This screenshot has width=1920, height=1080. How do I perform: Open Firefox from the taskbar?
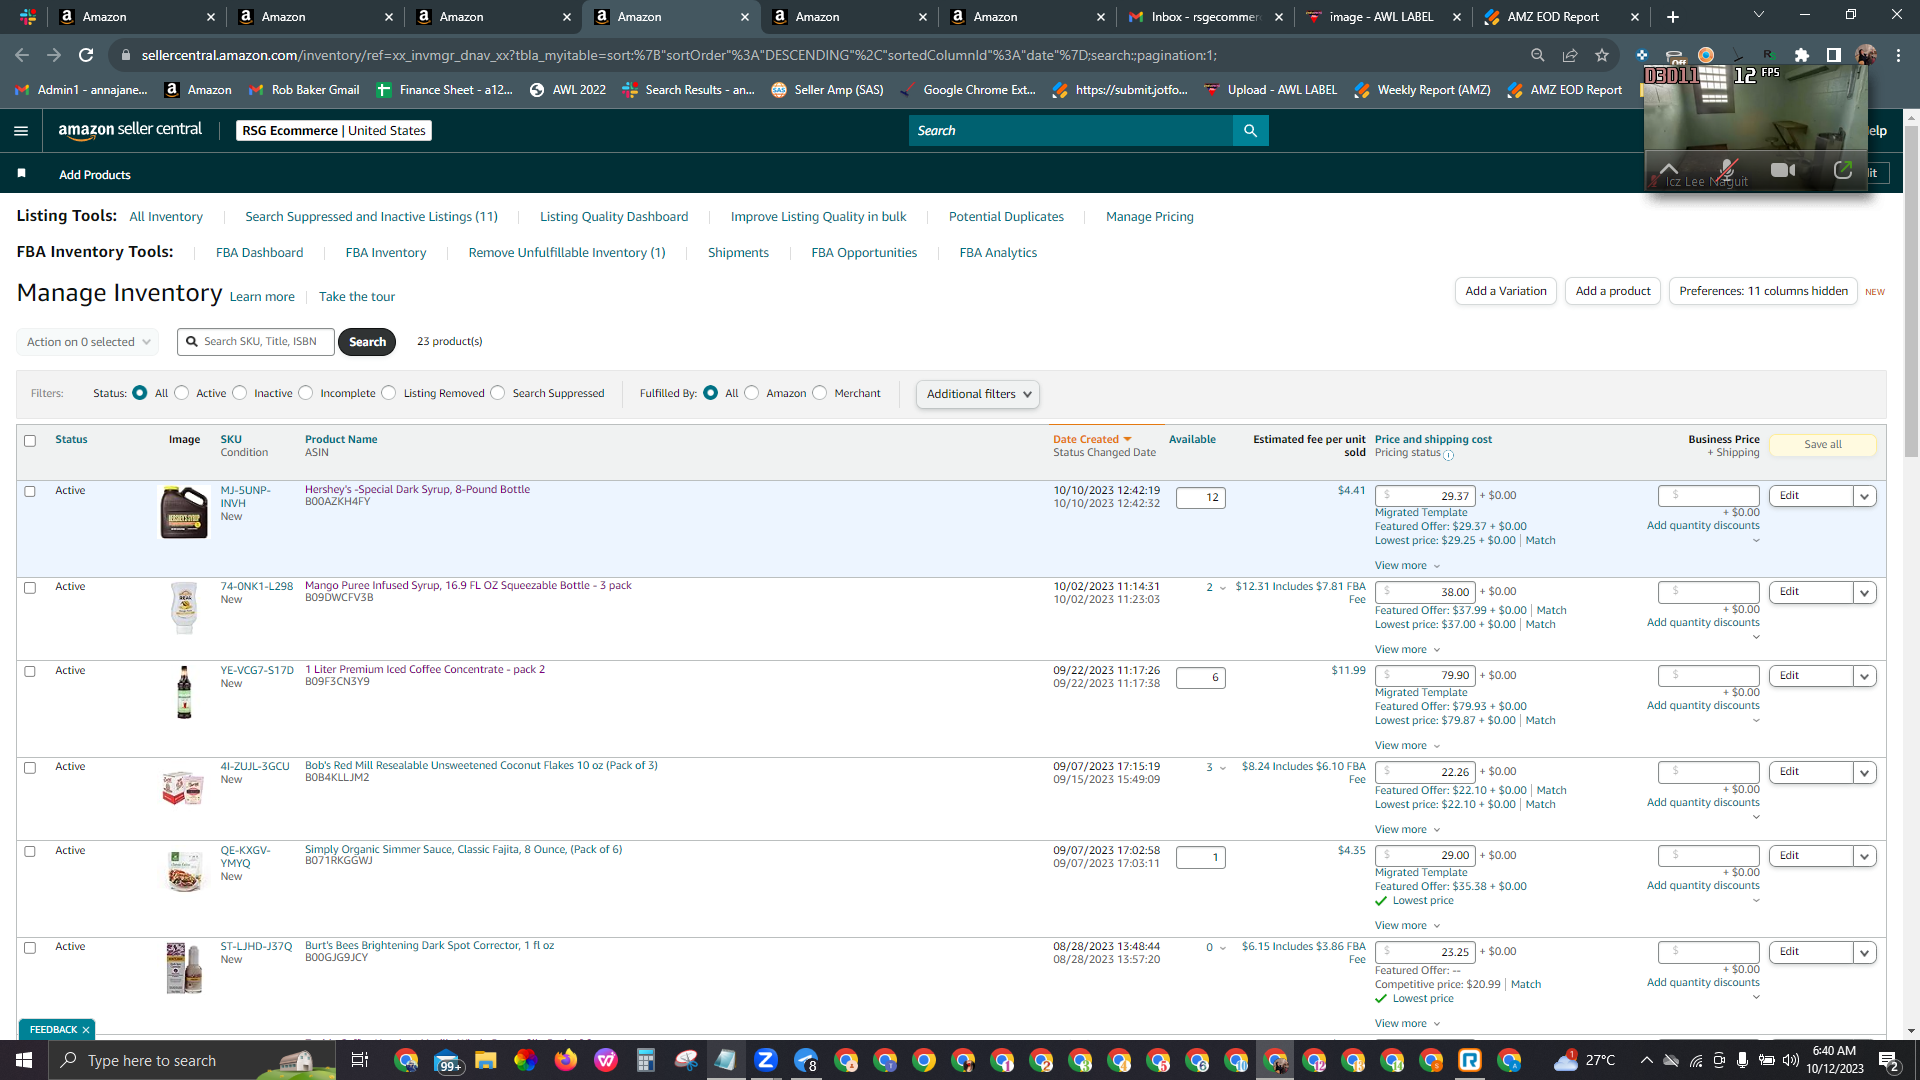tap(566, 1060)
